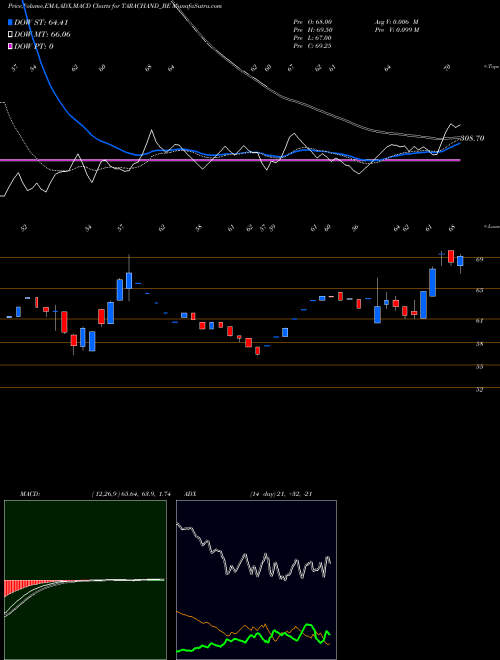Open the MACD histogram panel
This screenshot has height=660, width=500.
[85, 580]
